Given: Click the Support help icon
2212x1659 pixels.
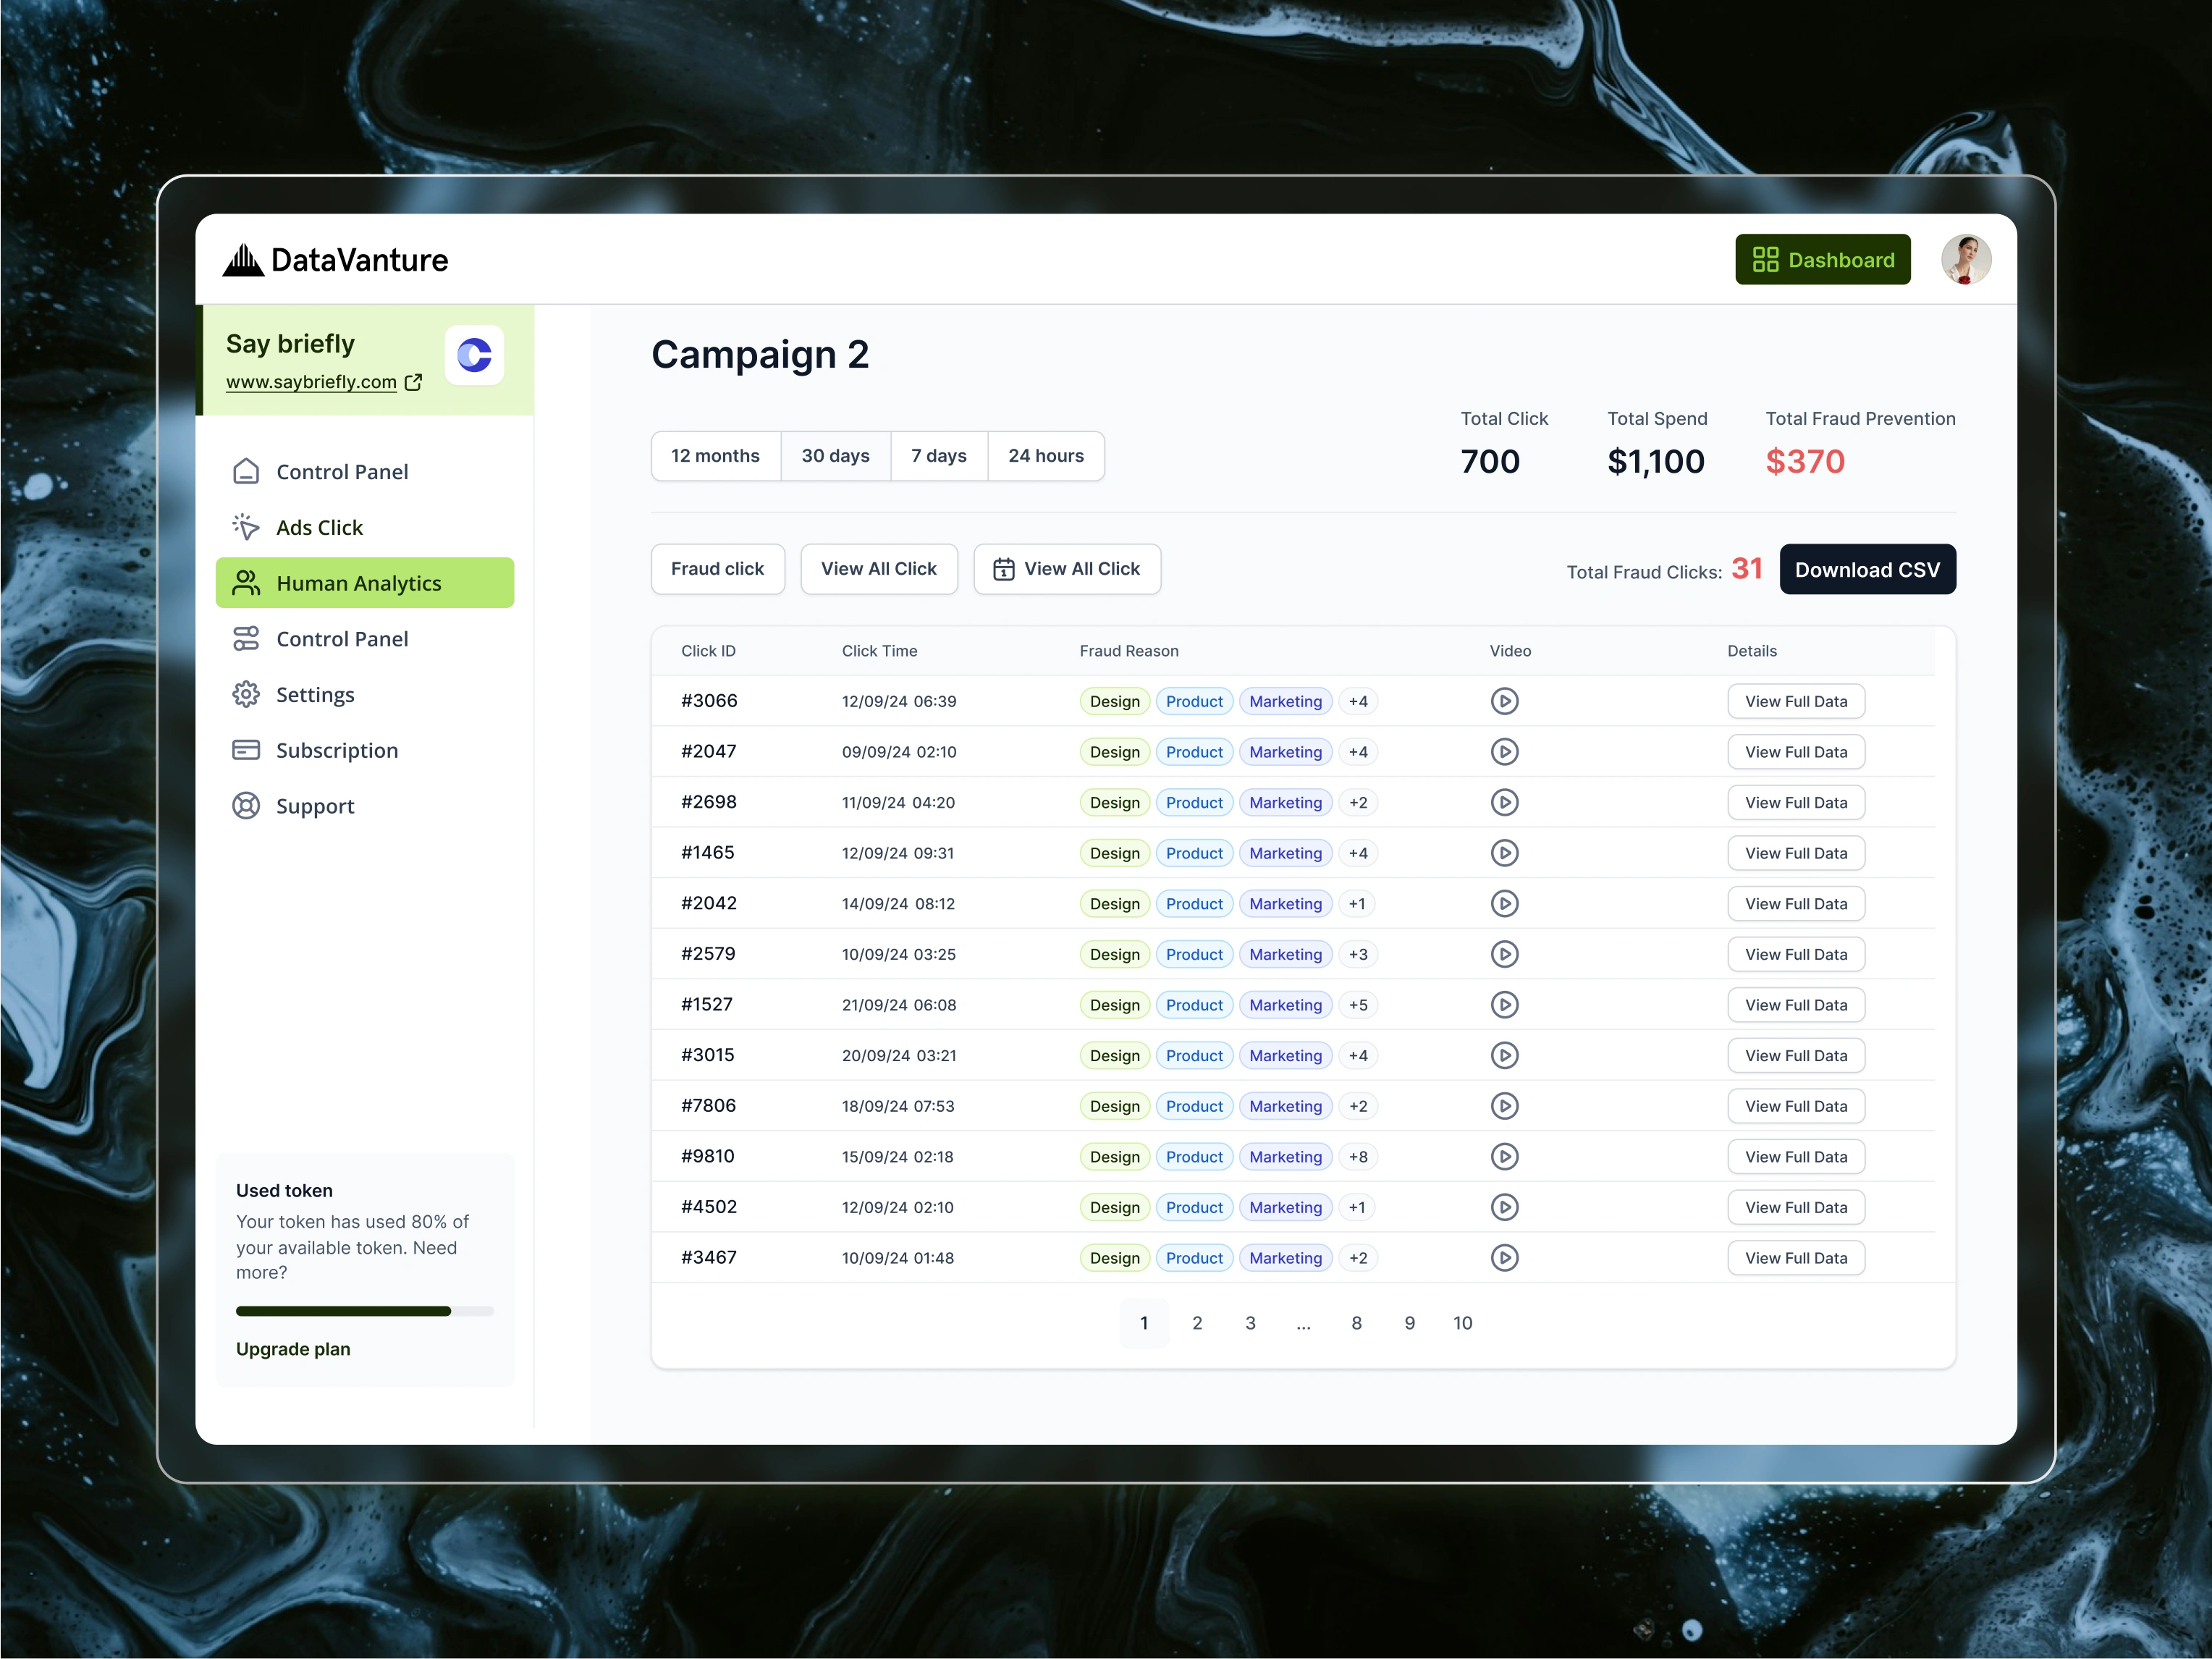Looking at the screenshot, I should tap(246, 806).
